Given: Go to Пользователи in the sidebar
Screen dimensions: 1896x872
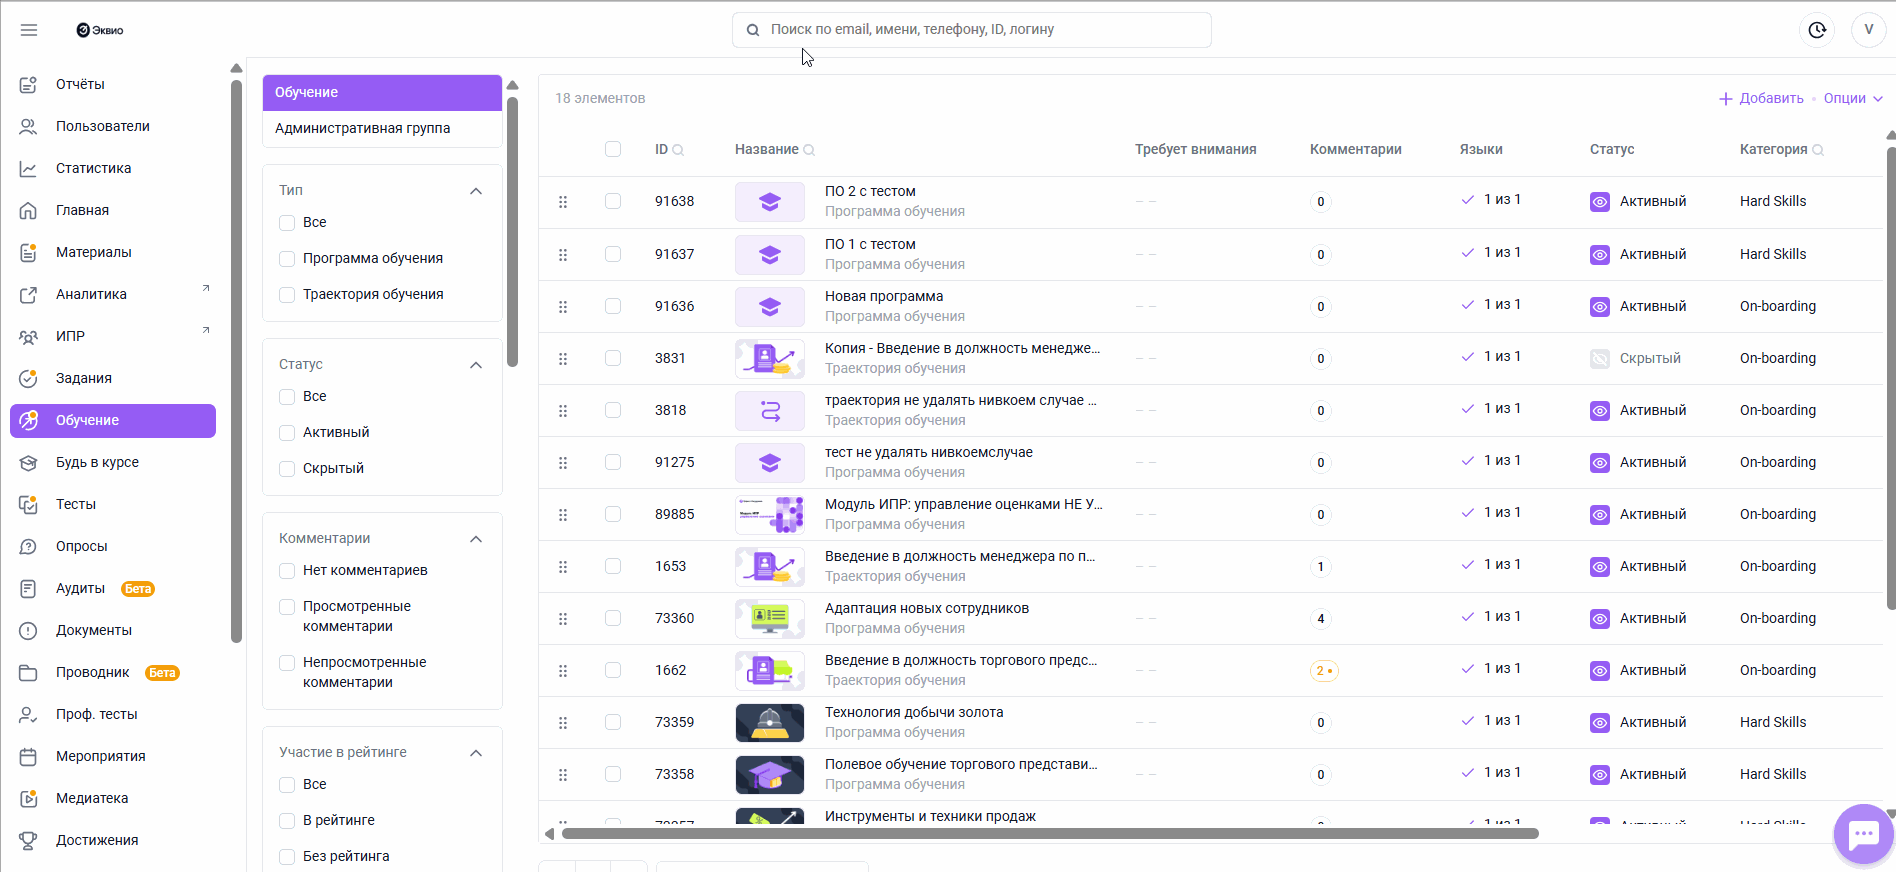Looking at the screenshot, I should [102, 126].
